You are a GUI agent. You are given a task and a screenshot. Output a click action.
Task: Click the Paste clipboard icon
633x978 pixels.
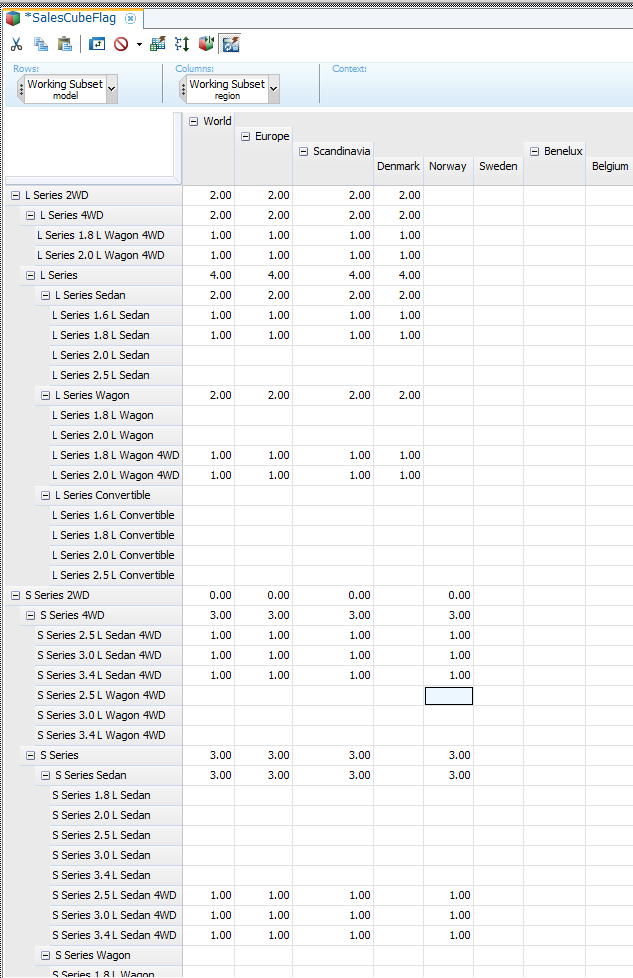(64, 44)
